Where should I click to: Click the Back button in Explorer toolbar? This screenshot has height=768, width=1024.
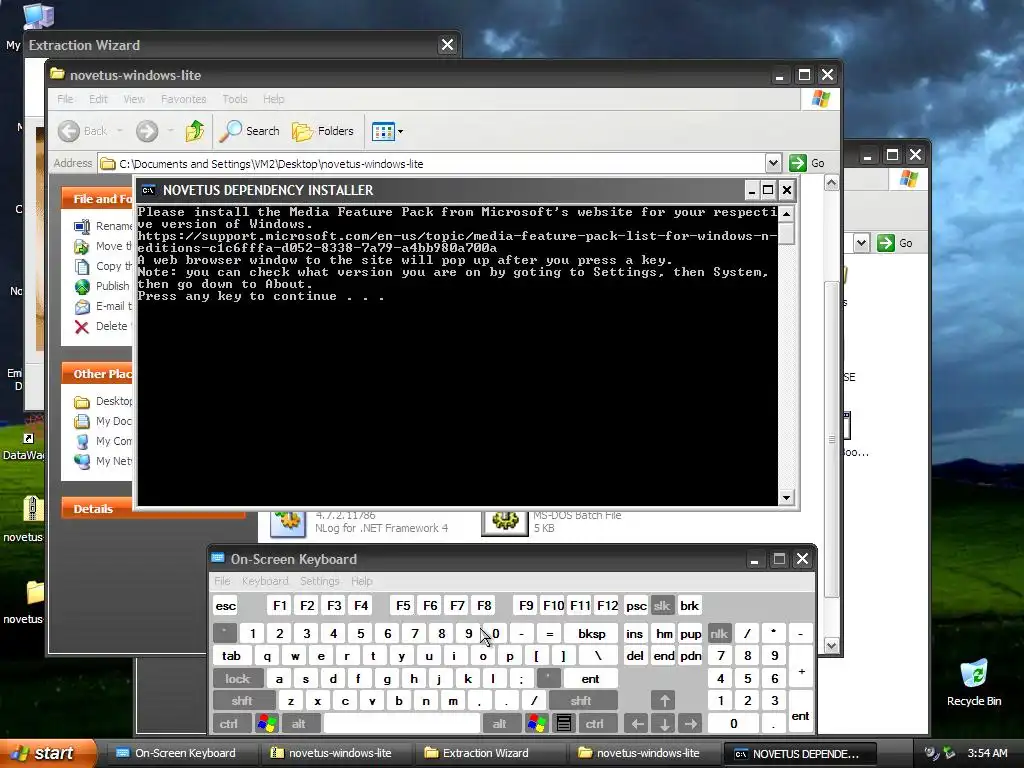82,131
